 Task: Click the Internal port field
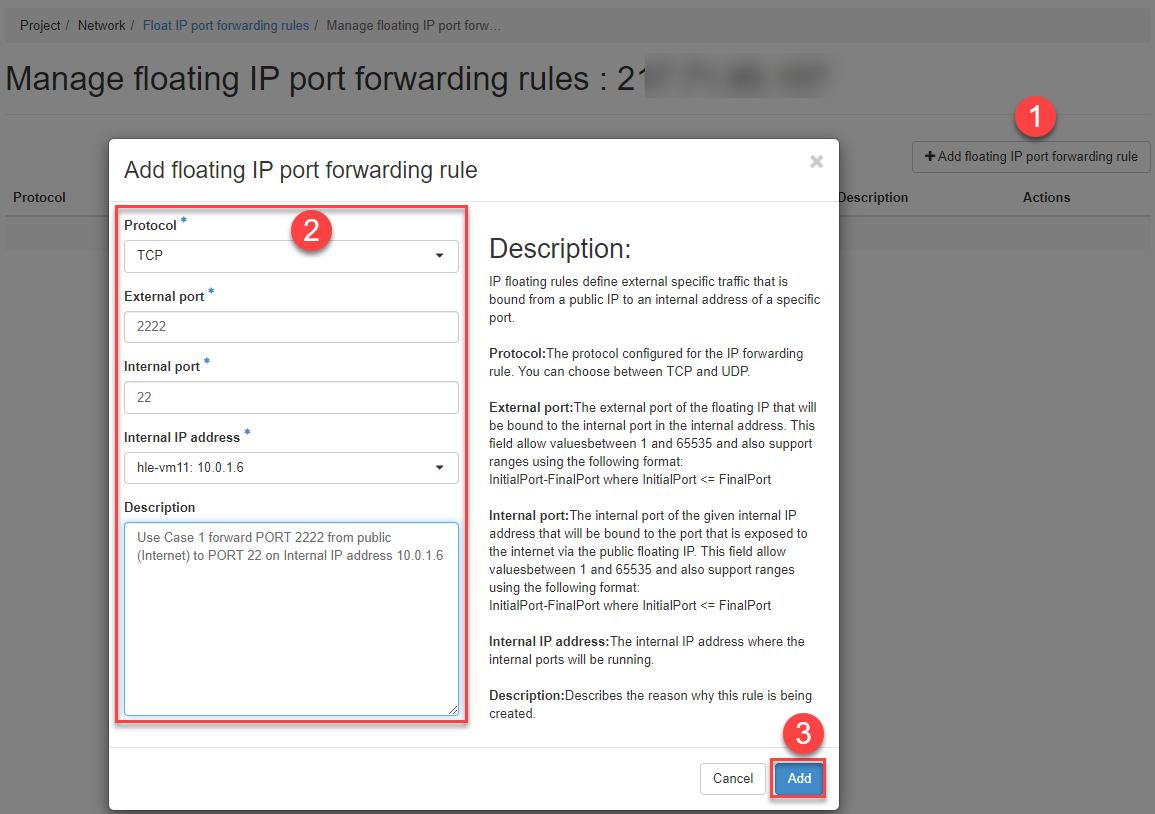pos(291,397)
